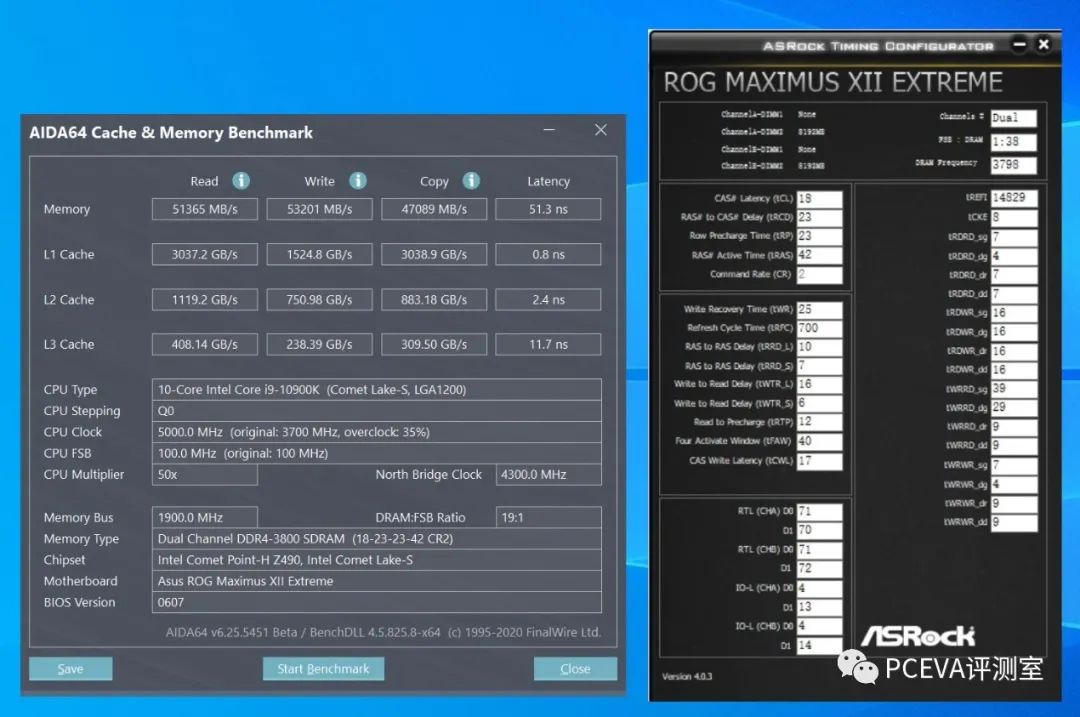Click the DRAM:FSB Ratio field showing 19:1
1080x717 pixels.
548,517
